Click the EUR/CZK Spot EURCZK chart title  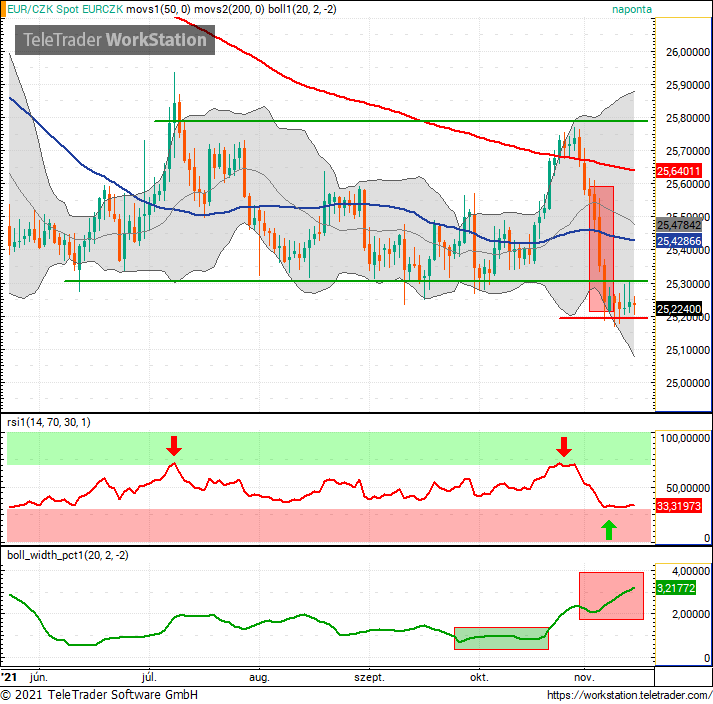click(65, 9)
